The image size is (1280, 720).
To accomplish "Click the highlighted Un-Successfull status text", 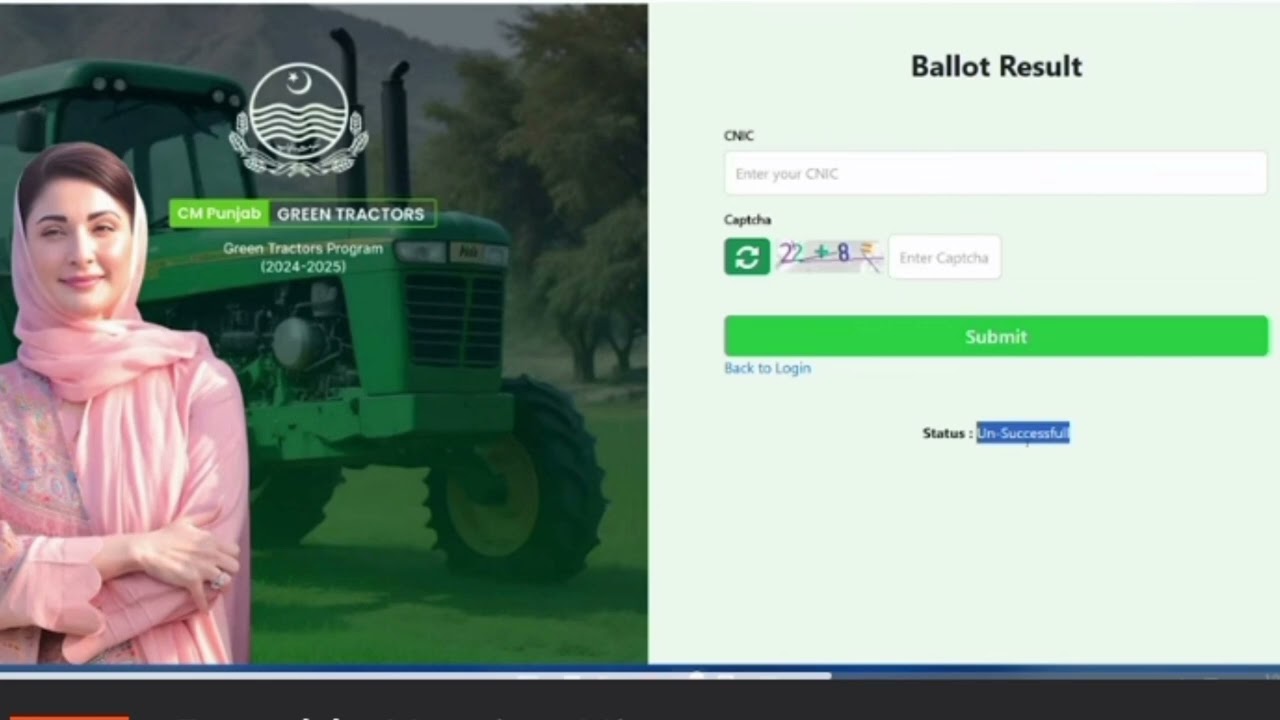I will coord(1023,433).
